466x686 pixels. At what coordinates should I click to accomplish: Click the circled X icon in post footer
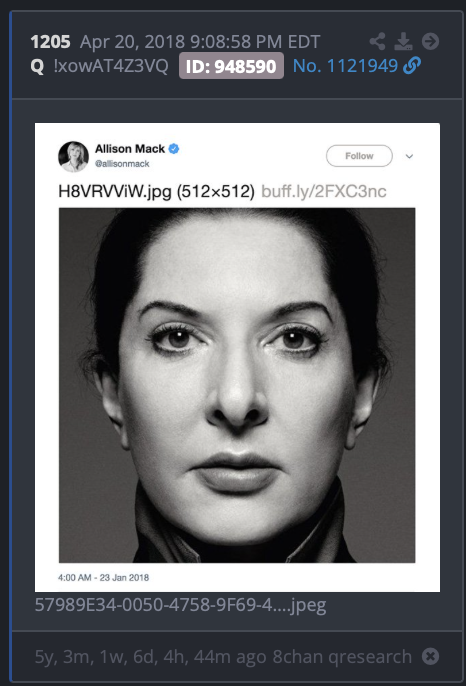(x=431, y=656)
